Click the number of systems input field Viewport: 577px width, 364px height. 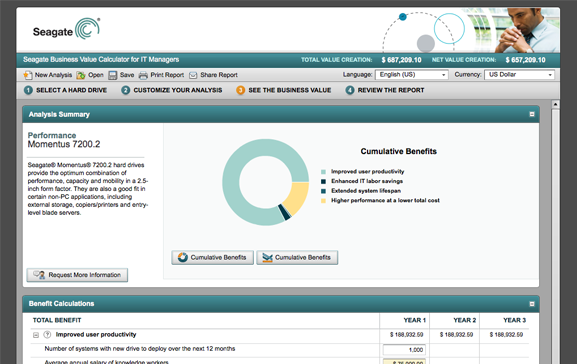(404, 350)
